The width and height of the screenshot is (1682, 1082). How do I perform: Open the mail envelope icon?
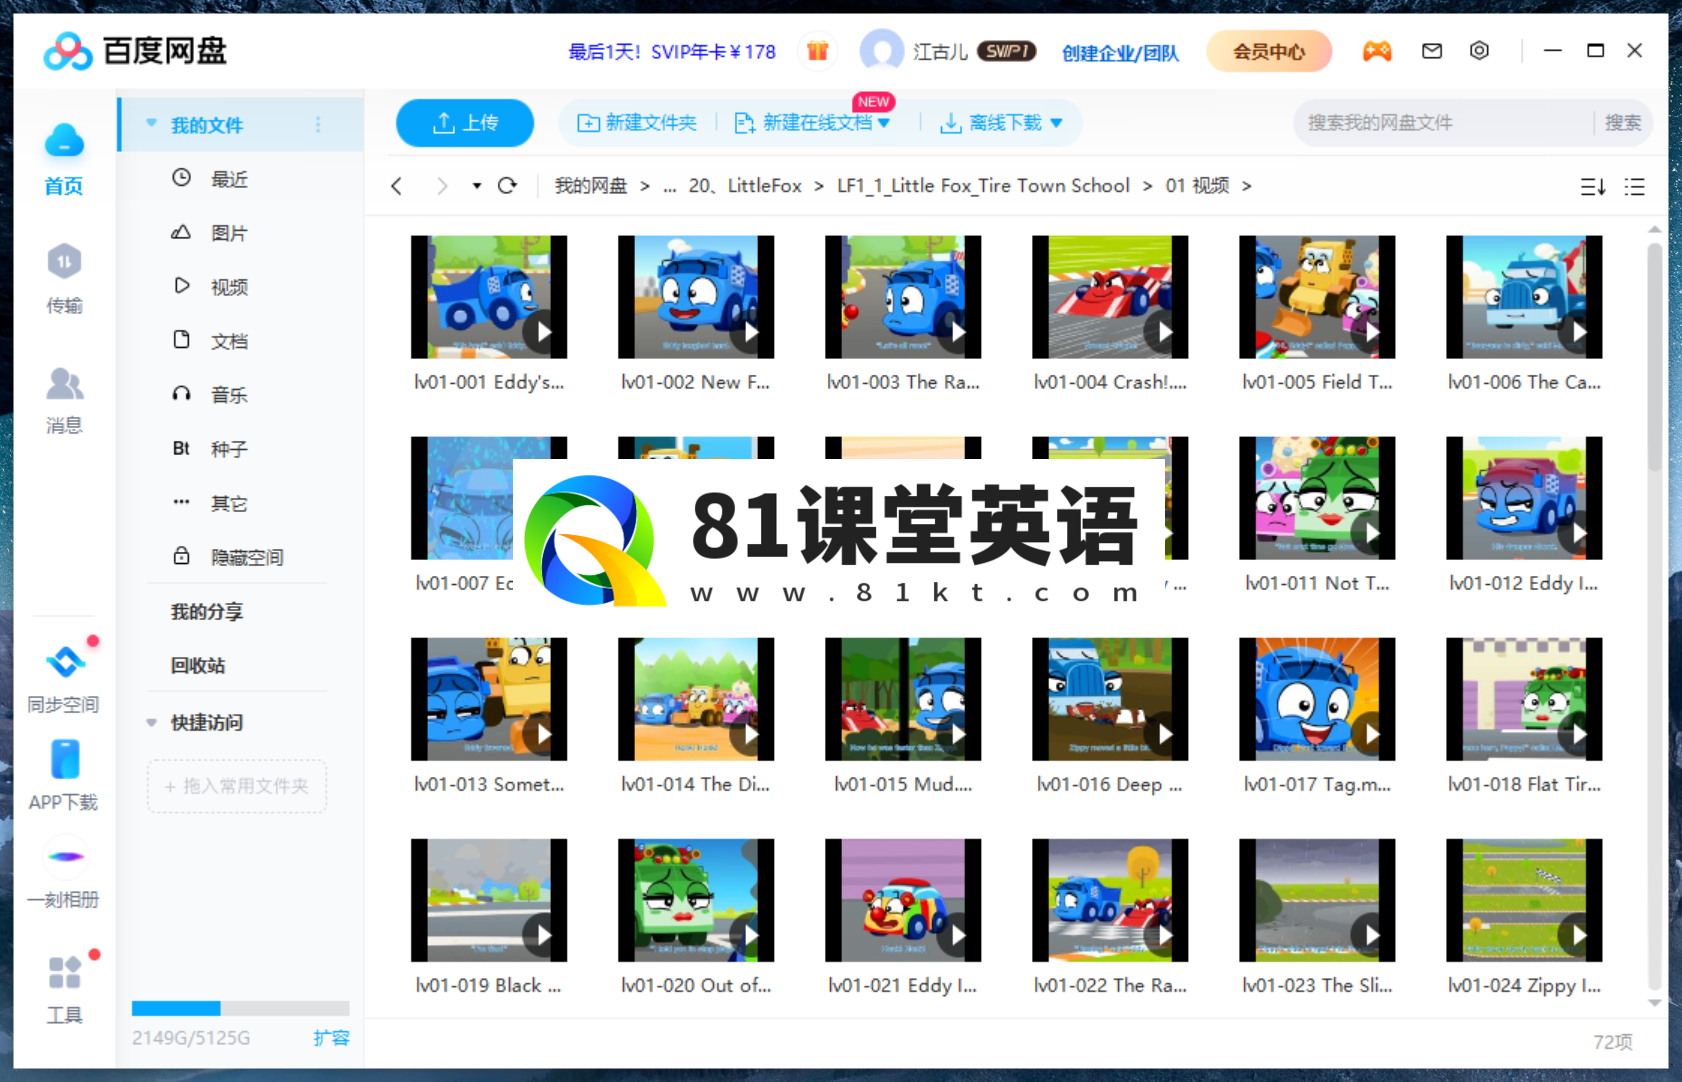tap(1432, 51)
